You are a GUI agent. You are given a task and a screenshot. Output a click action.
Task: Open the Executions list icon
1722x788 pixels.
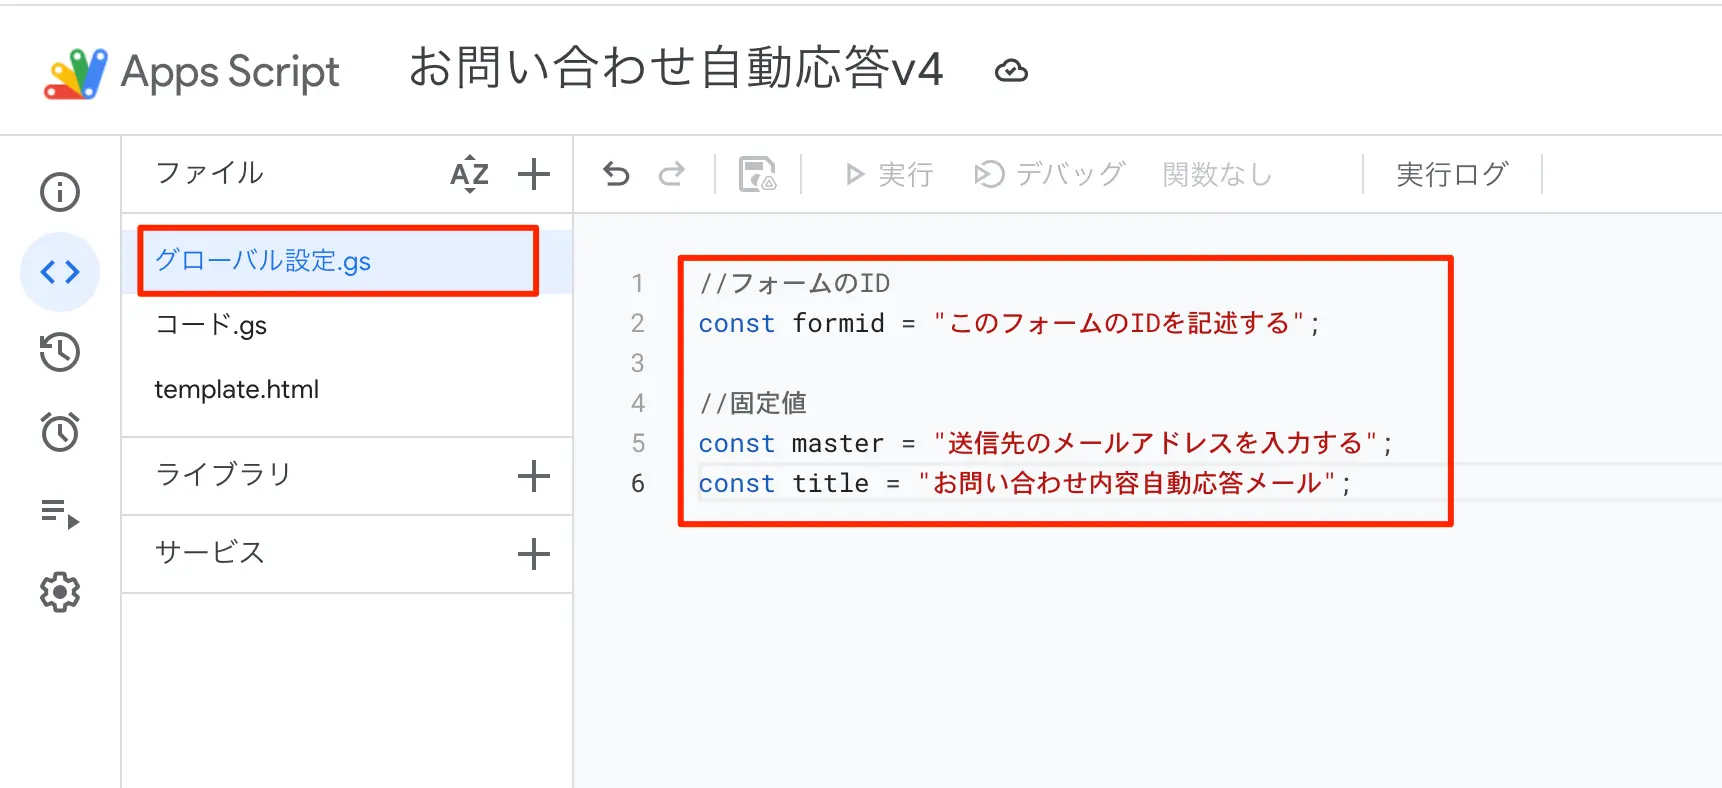click(x=60, y=514)
